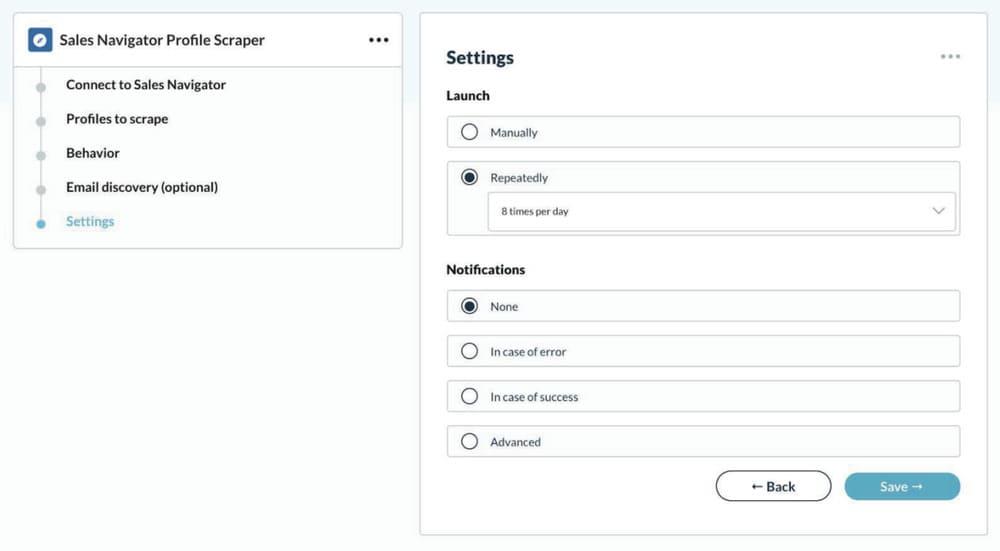Select the Manually launch radio button
Viewport: 1000px width, 551px height.
(469, 132)
